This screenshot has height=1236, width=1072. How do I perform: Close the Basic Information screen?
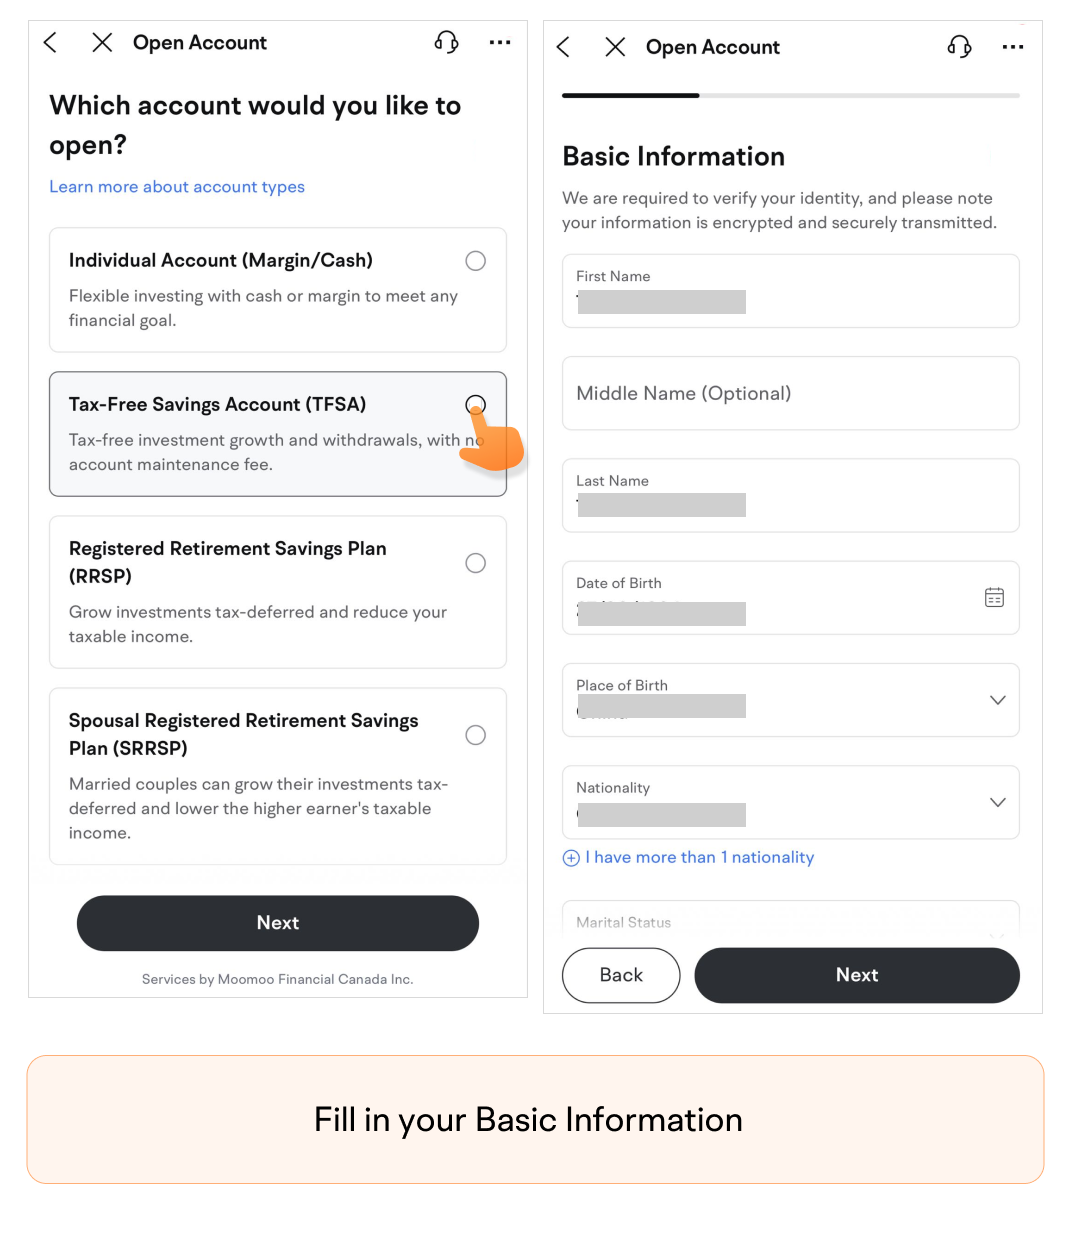615,47
